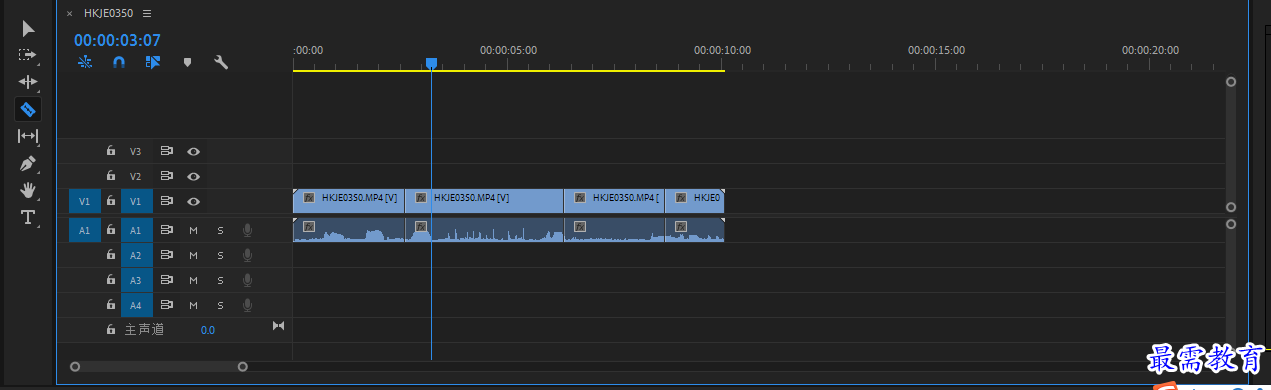1271x390 pixels.
Task: Toggle V1 source patching
Action: pyautogui.click(x=84, y=201)
